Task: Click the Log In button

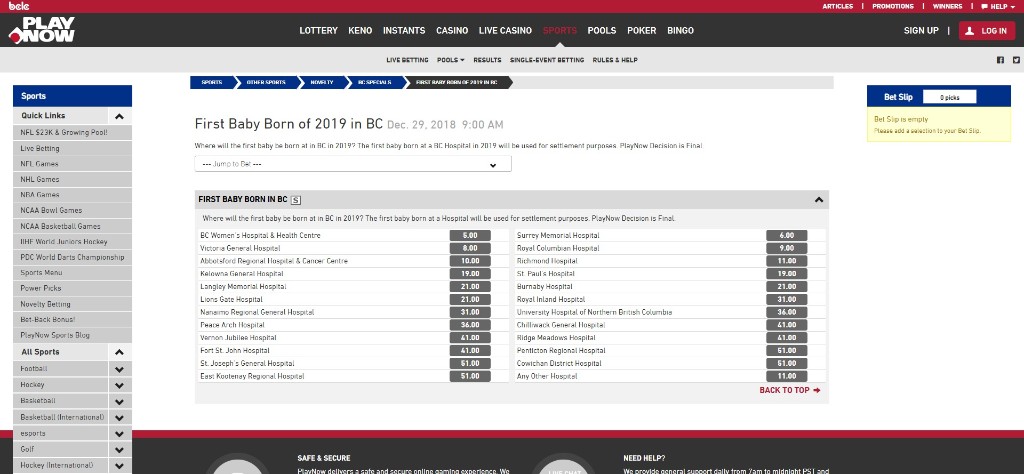Action: [x=986, y=31]
